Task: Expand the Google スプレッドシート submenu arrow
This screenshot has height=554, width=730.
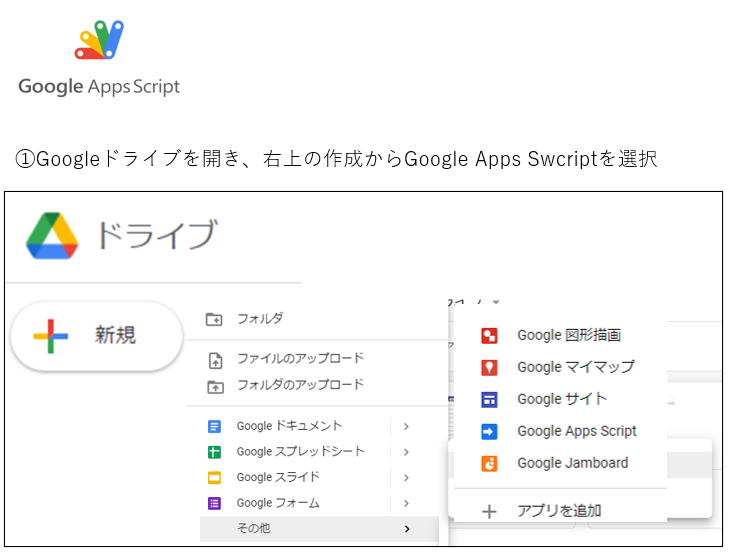Action: point(406,452)
